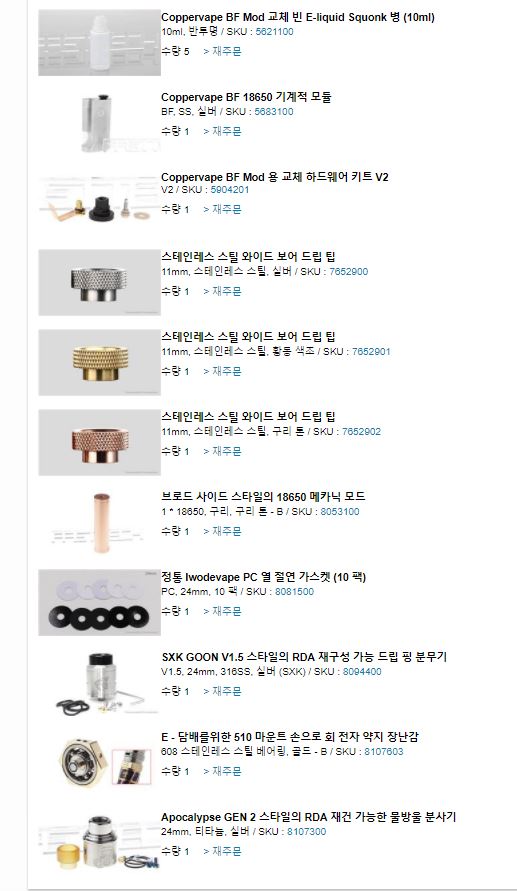Open the Coppervape BF Mod hardware kit title
The height and width of the screenshot is (891, 517).
tap(275, 177)
